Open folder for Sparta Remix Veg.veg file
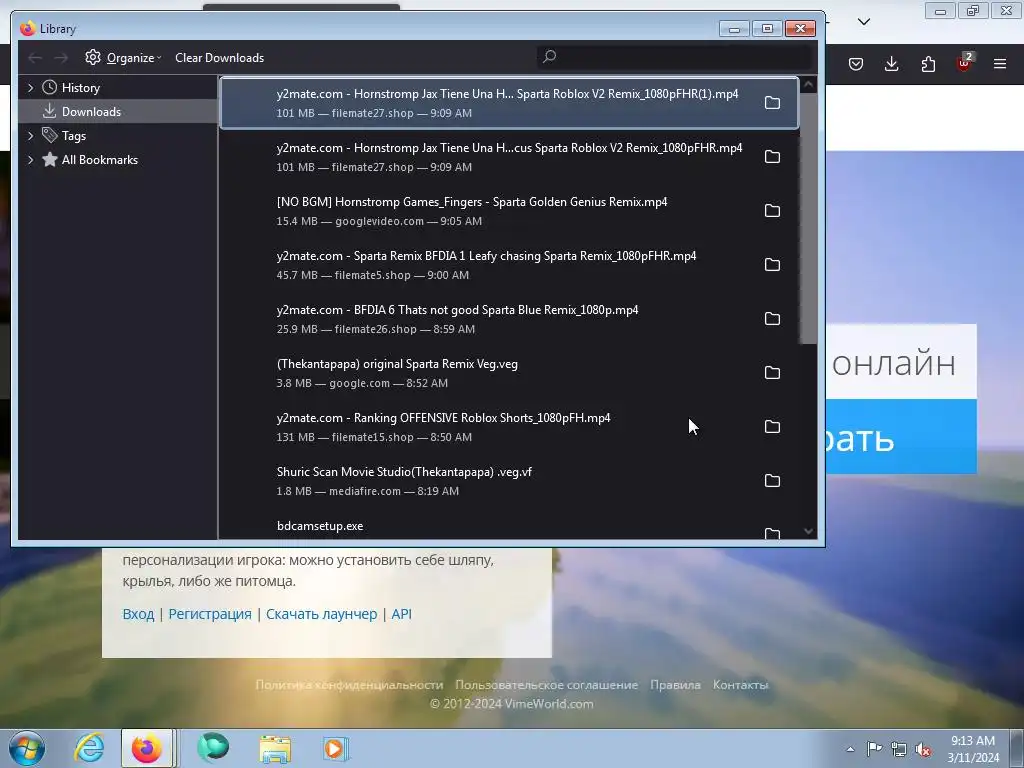The image size is (1024, 768). [x=772, y=373]
